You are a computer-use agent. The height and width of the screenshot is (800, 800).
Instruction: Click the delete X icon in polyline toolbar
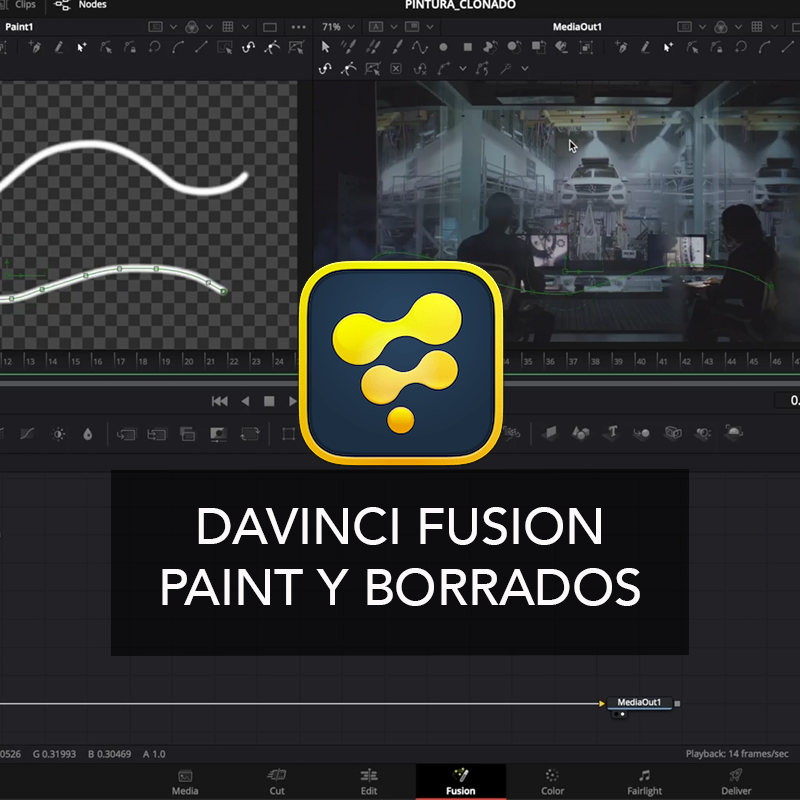(396, 68)
